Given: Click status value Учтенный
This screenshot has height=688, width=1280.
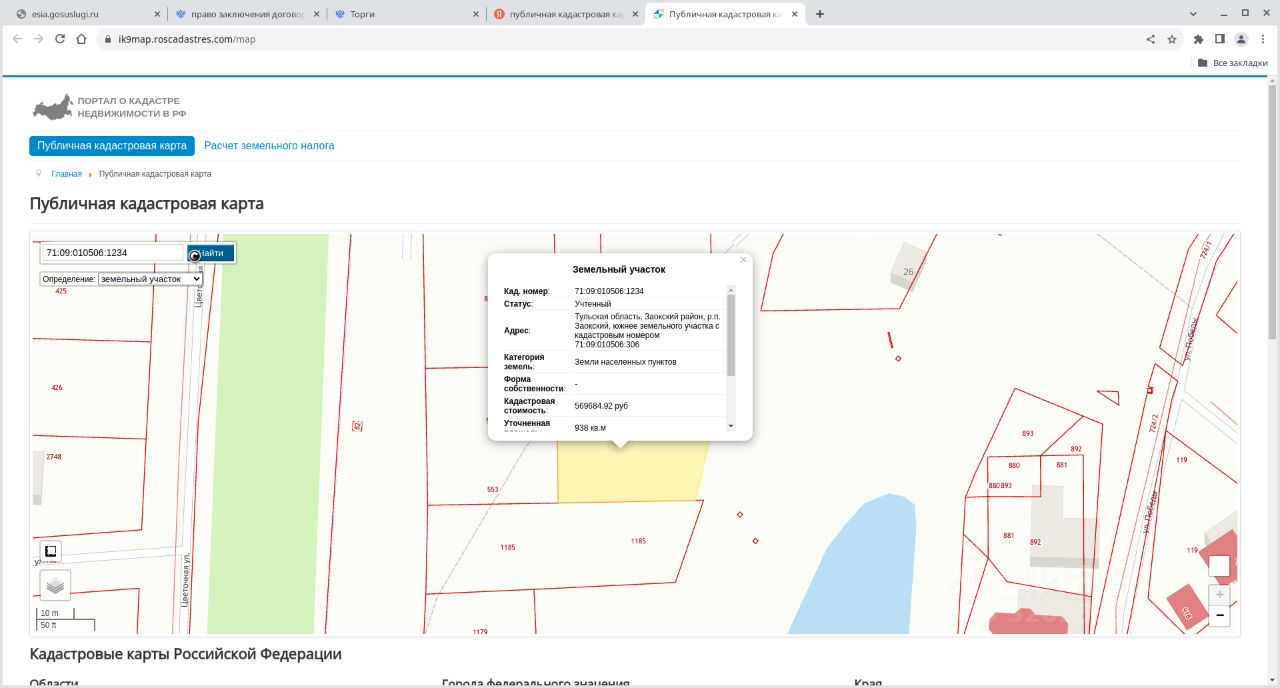Looking at the screenshot, I should (593, 304).
